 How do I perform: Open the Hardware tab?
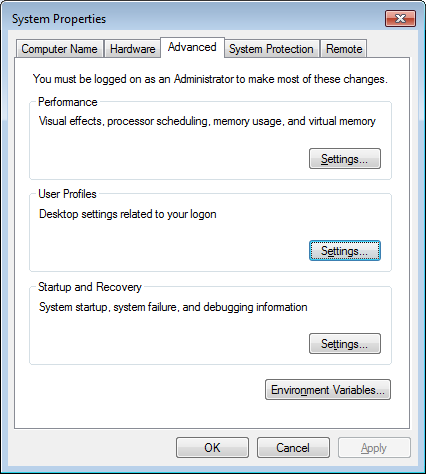click(132, 49)
